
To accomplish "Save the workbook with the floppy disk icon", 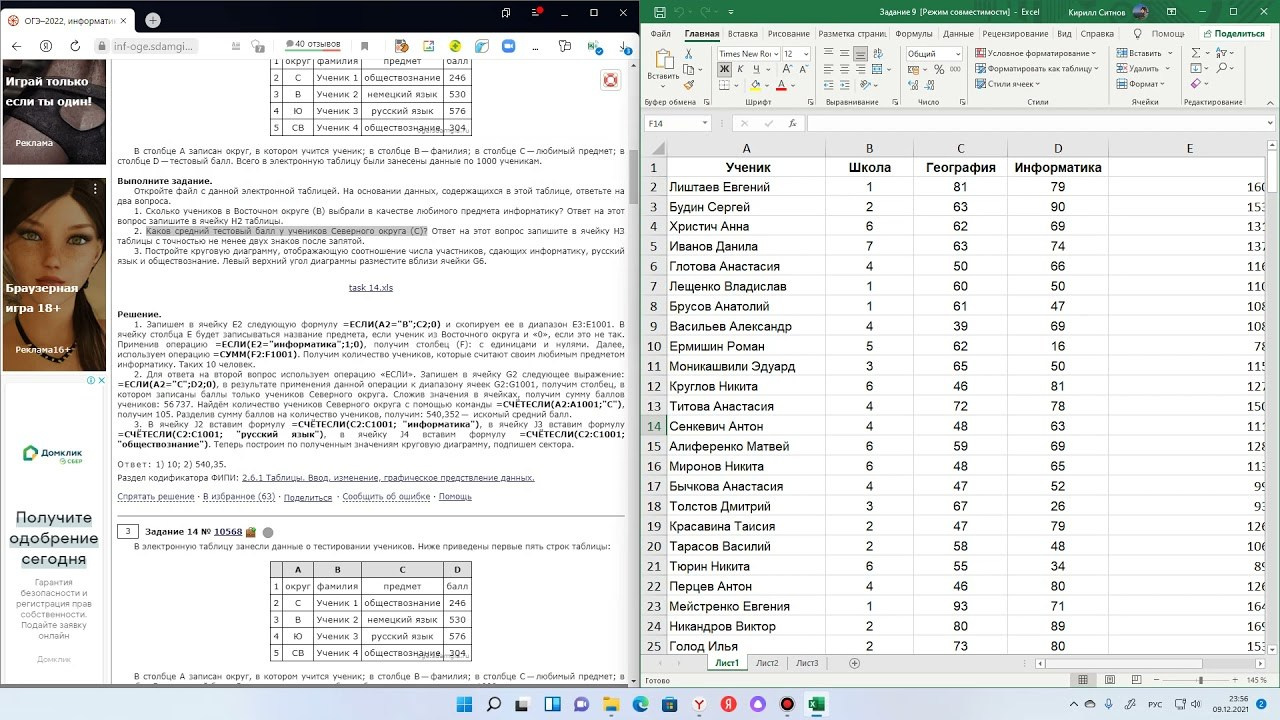I will click(x=659, y=12).
